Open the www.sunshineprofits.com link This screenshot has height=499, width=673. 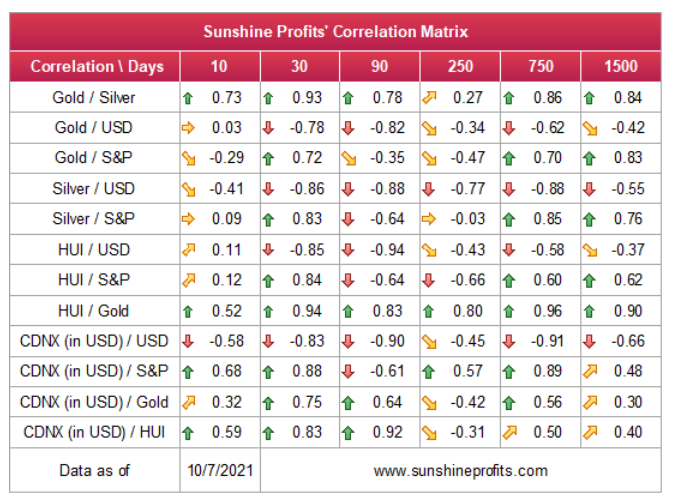pyautogui.click(x=461, y=471)
